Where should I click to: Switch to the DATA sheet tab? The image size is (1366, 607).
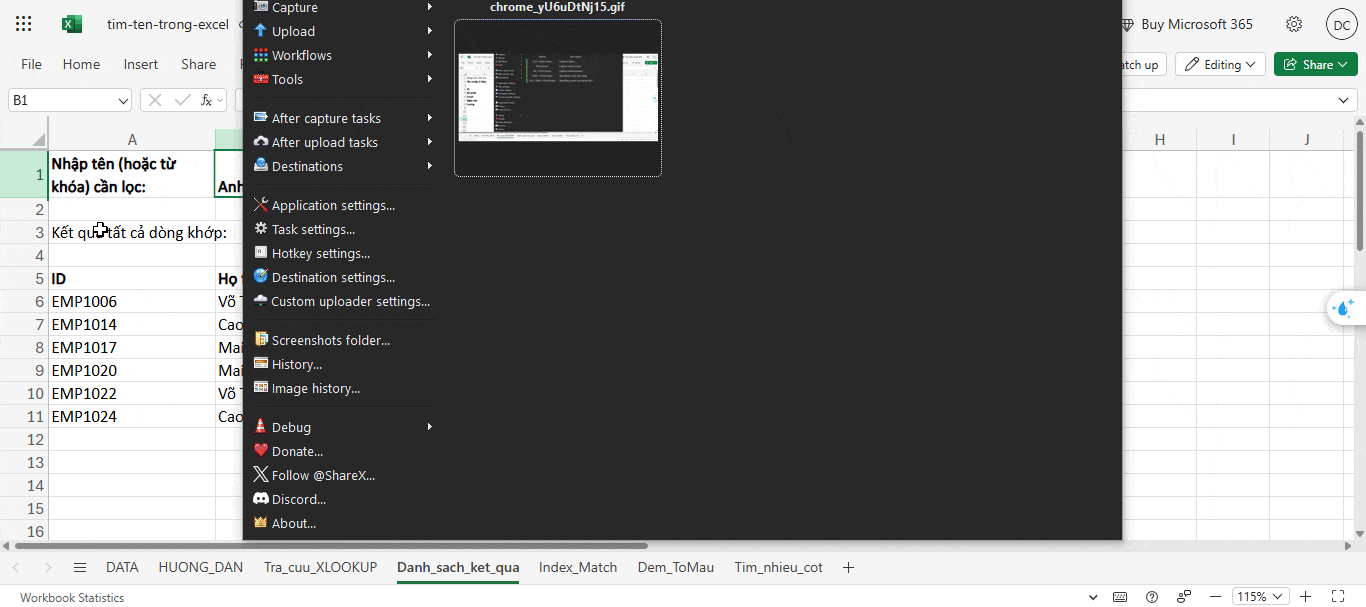[122, 567]
